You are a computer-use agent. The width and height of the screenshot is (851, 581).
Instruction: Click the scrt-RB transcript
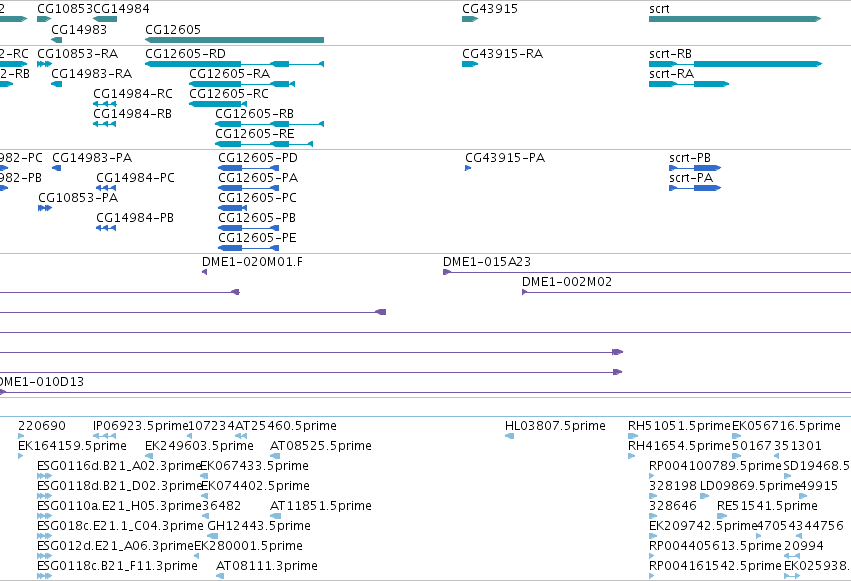point(735,64)
